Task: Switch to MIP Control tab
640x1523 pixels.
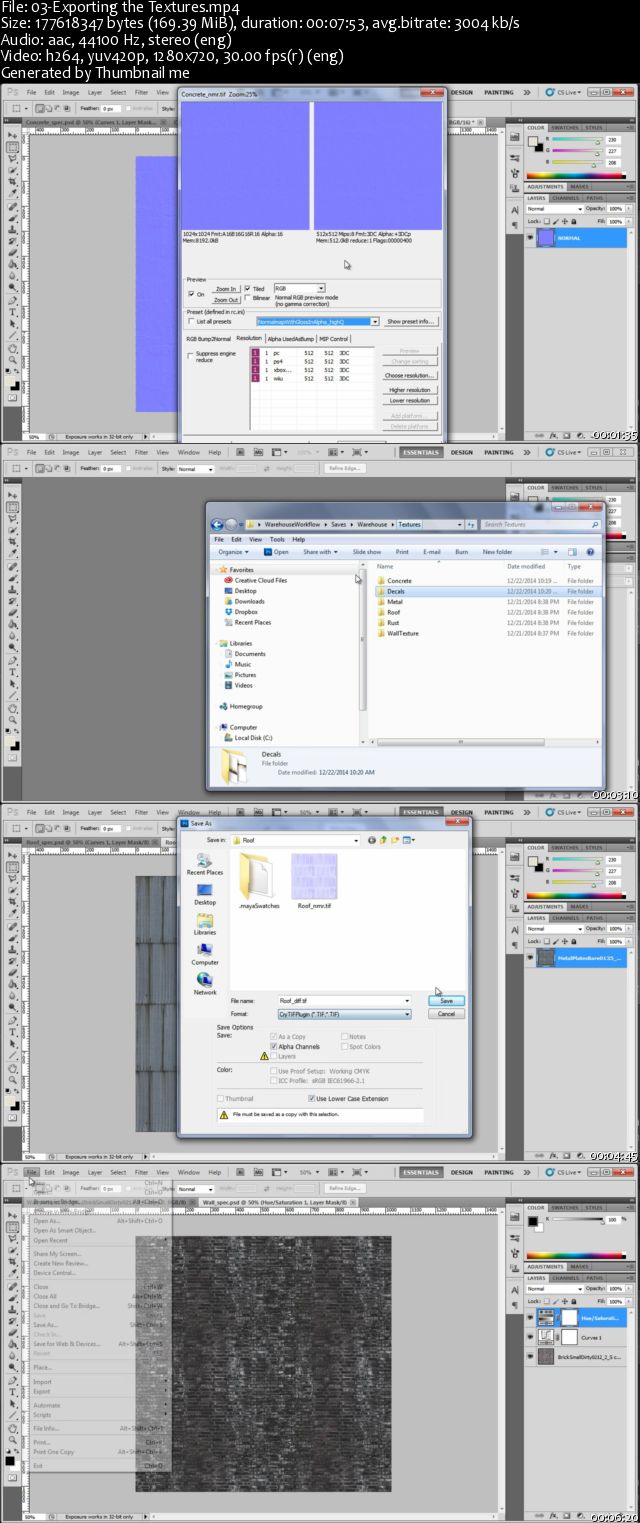Action: (334, 339)
